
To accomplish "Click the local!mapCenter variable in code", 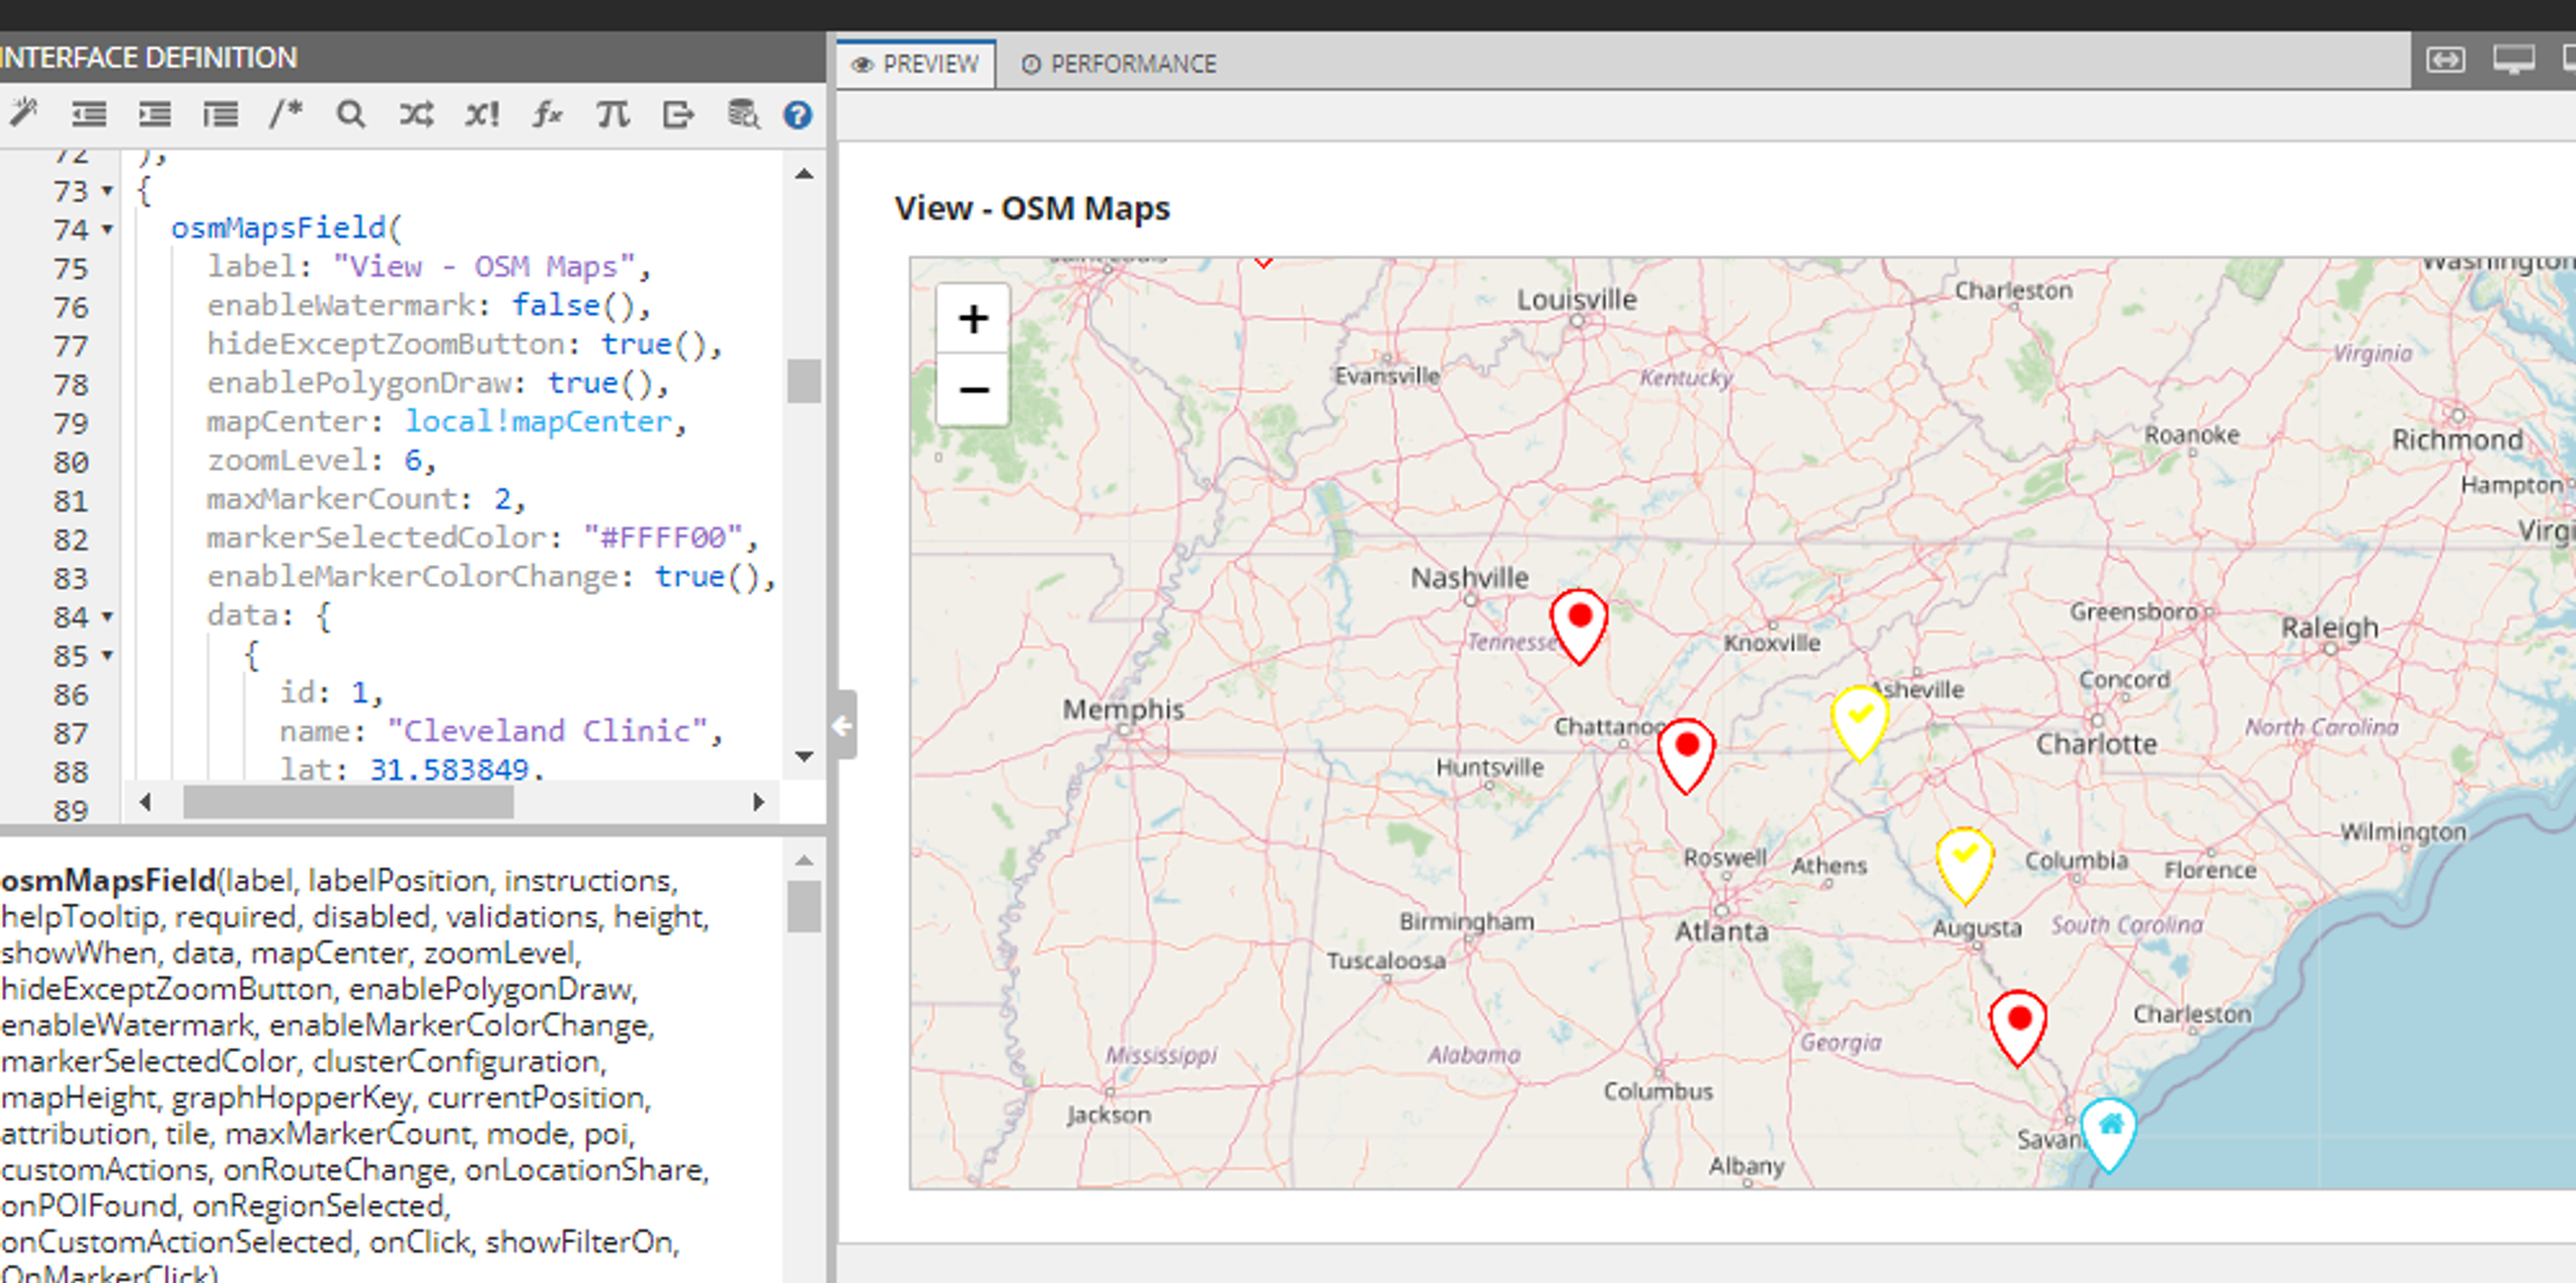I will point(539,422).
